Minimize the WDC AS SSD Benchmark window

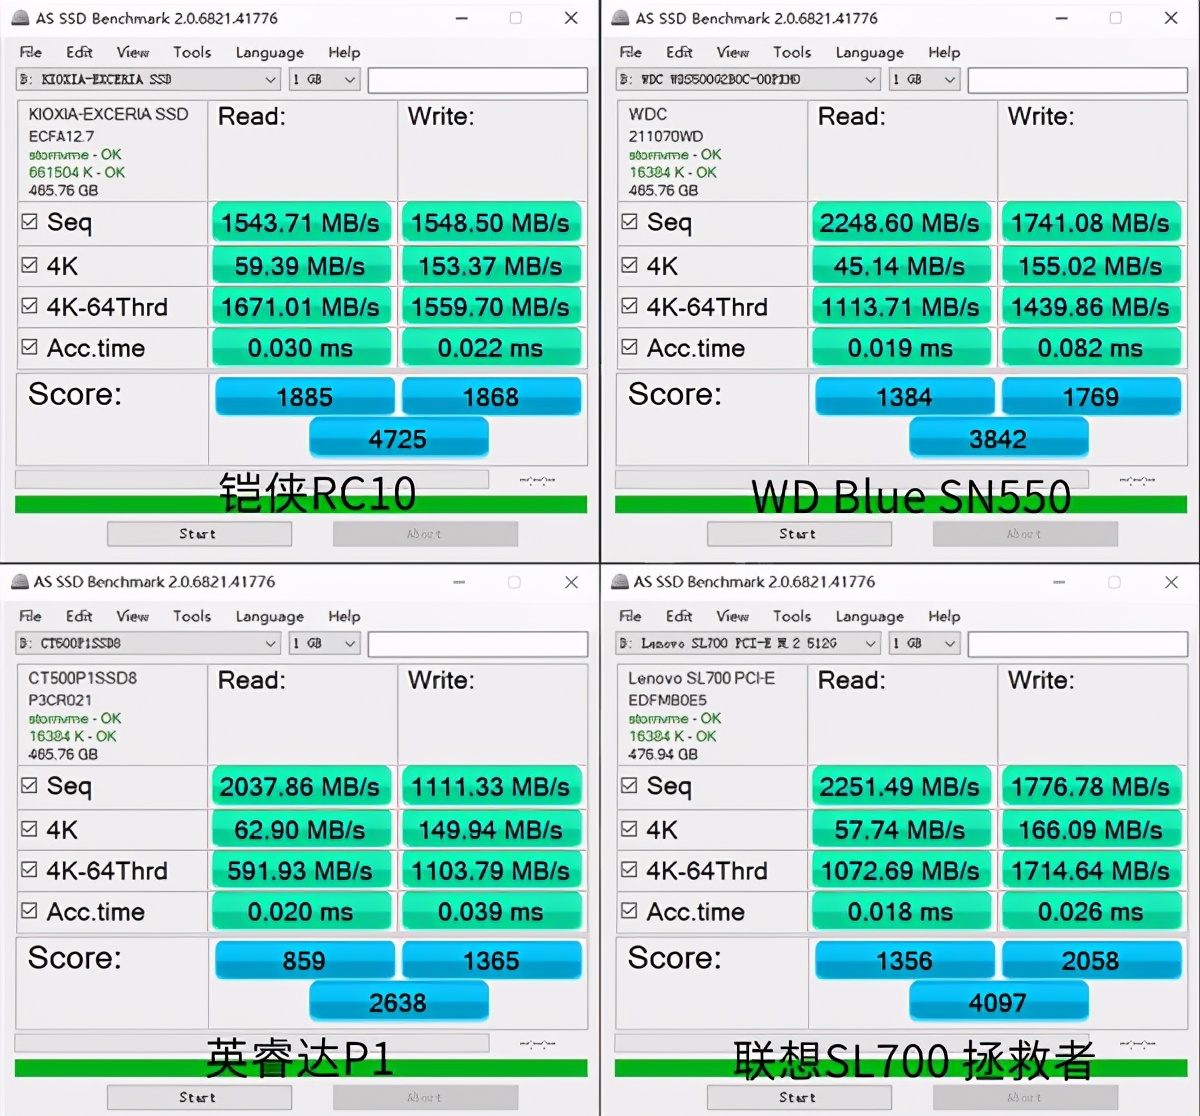[1061, 18]
